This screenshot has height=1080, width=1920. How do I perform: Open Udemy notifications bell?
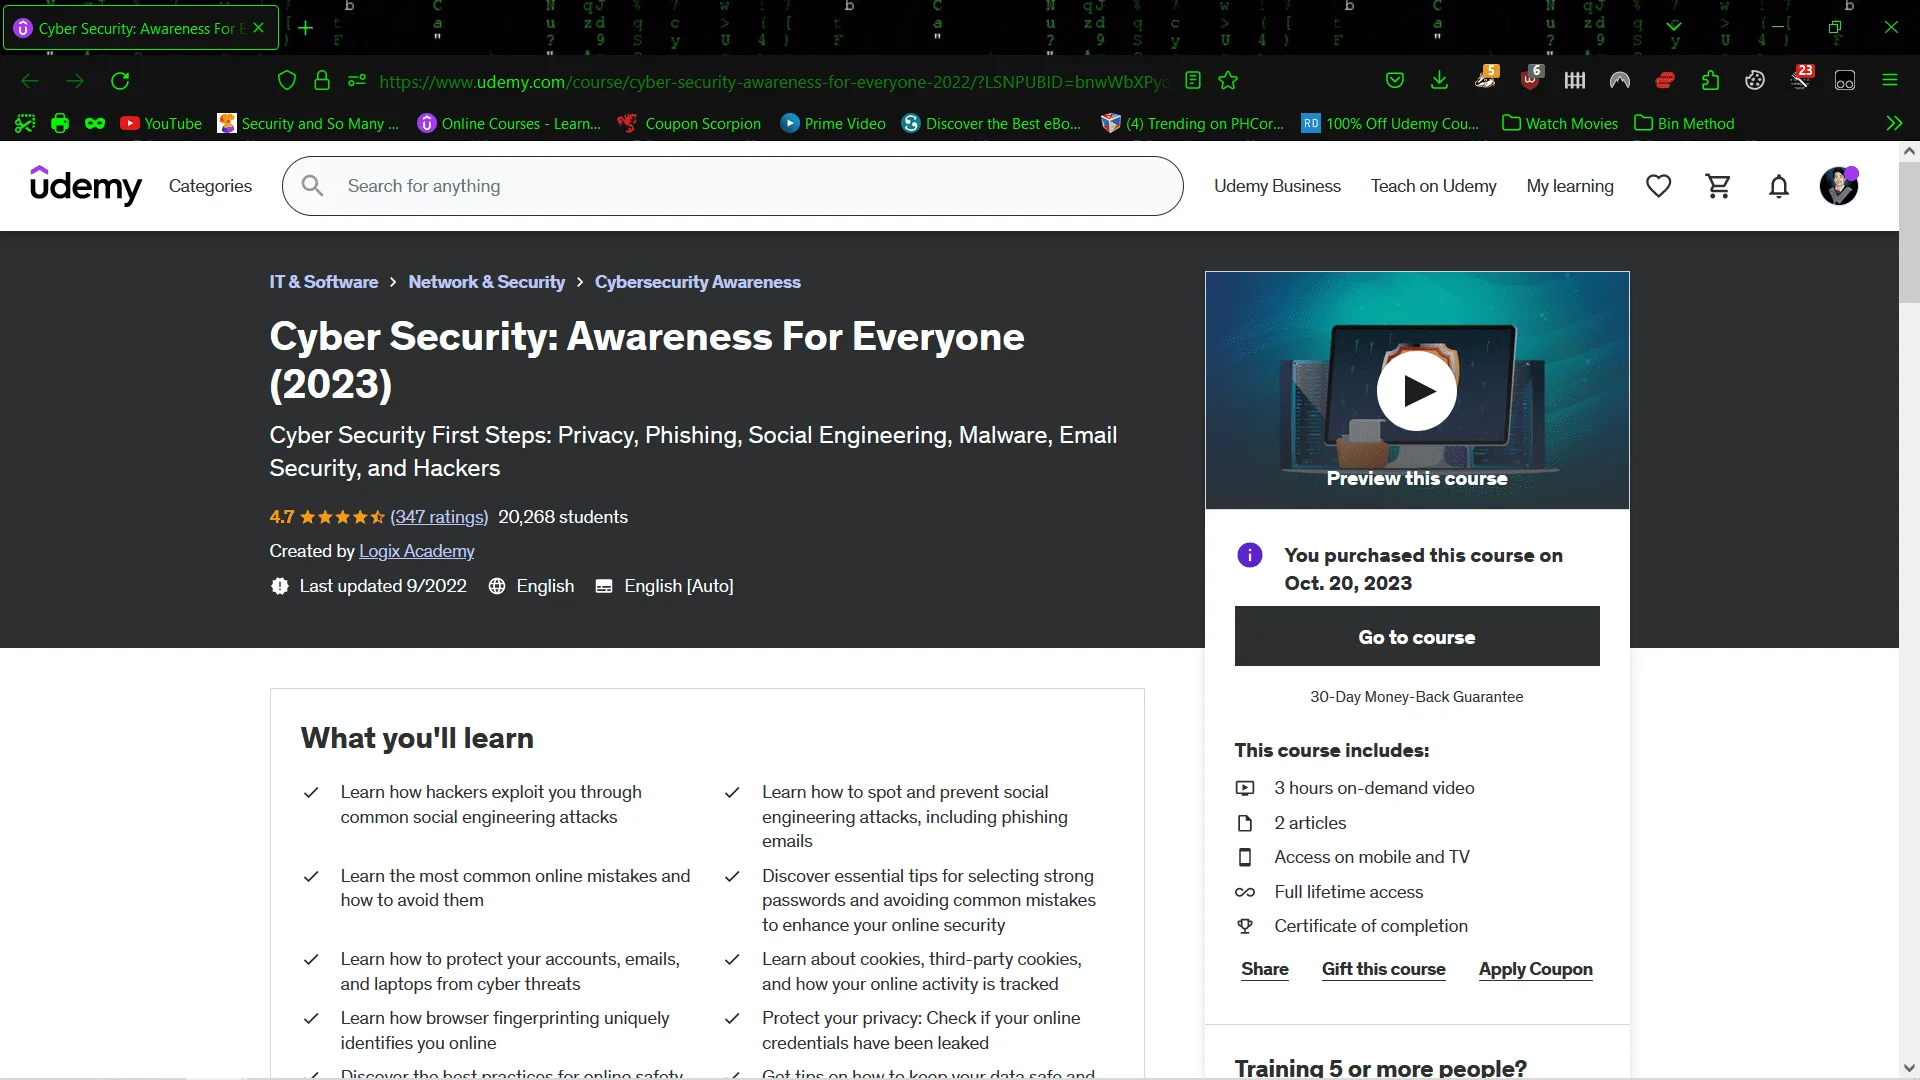(x=1779, y=186)
